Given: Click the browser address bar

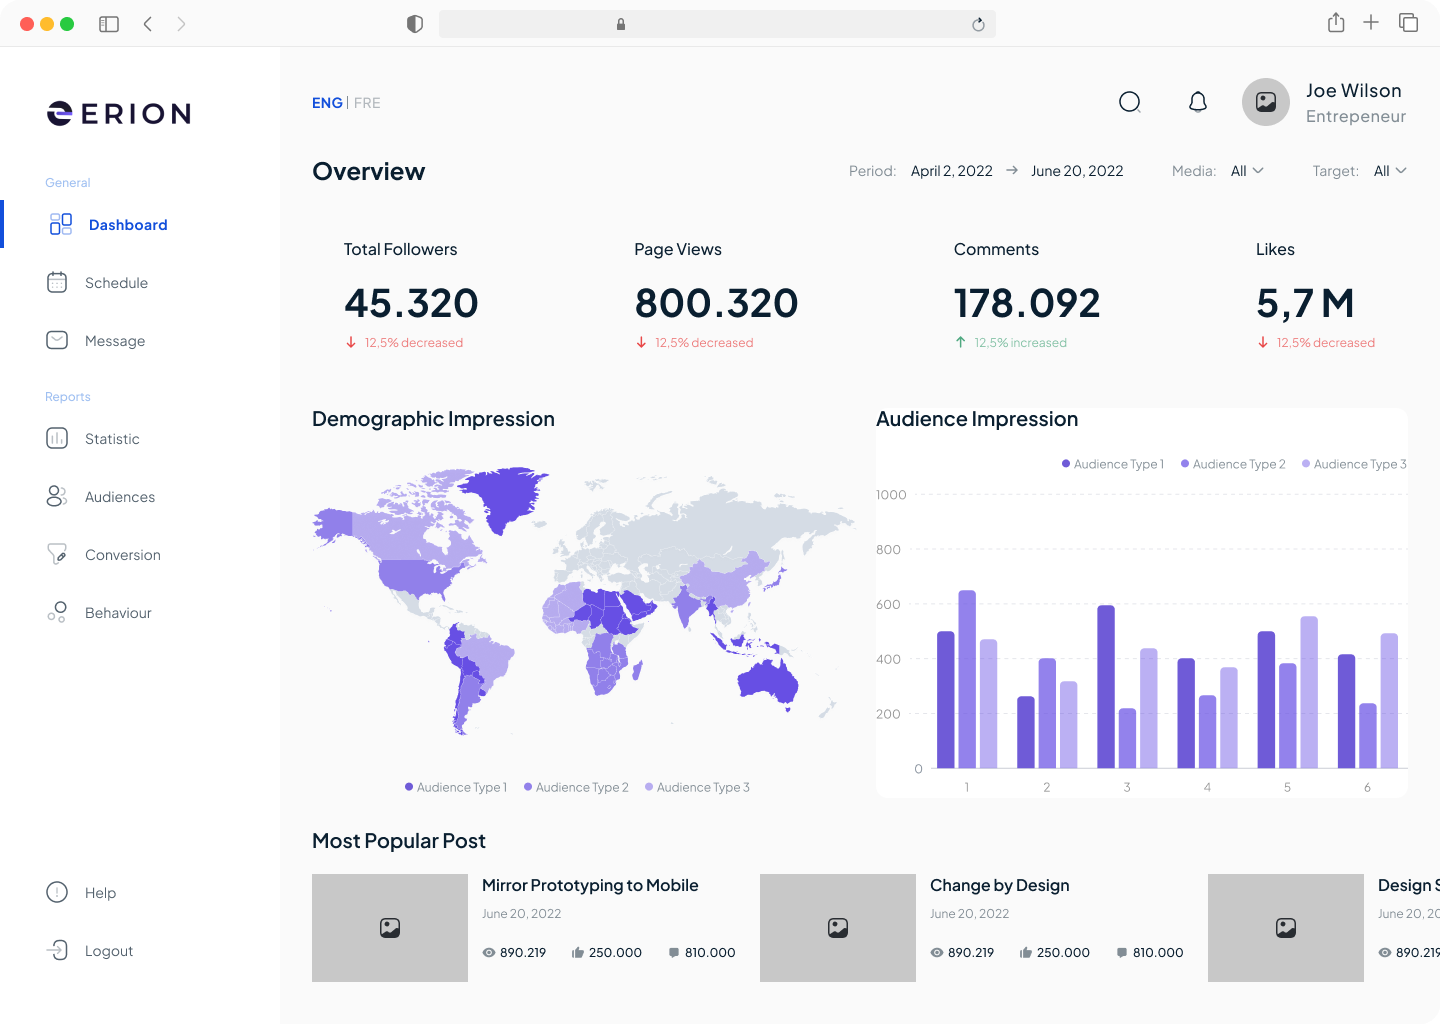Looking at the screenshot, I should 717,24.
